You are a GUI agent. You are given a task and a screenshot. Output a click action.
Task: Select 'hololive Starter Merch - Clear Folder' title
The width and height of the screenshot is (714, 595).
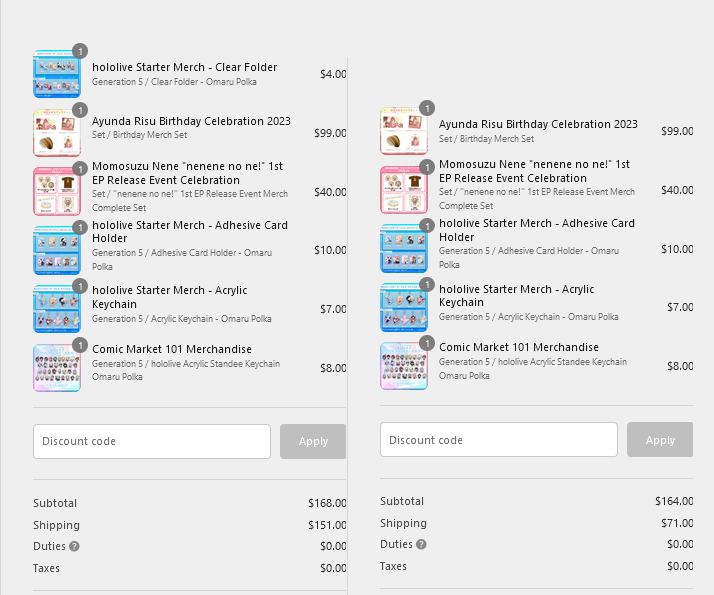tap(184, 67)
